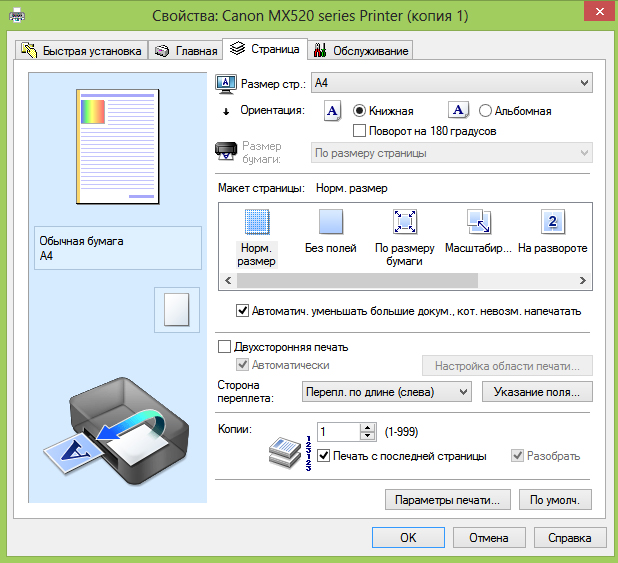The width and height of the screenshot is (618, 563).
Task: Choose the Масштабир... layout icon
Action: (478, 221)
